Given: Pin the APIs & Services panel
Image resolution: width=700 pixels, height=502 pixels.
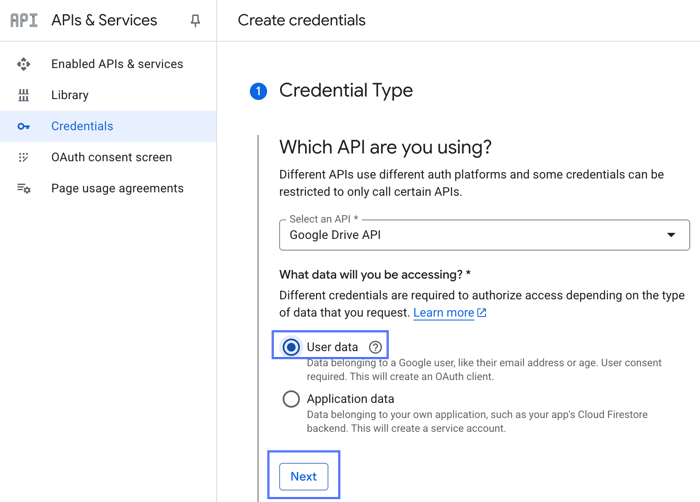Looking at the screenshot, I should coord(195,21).
